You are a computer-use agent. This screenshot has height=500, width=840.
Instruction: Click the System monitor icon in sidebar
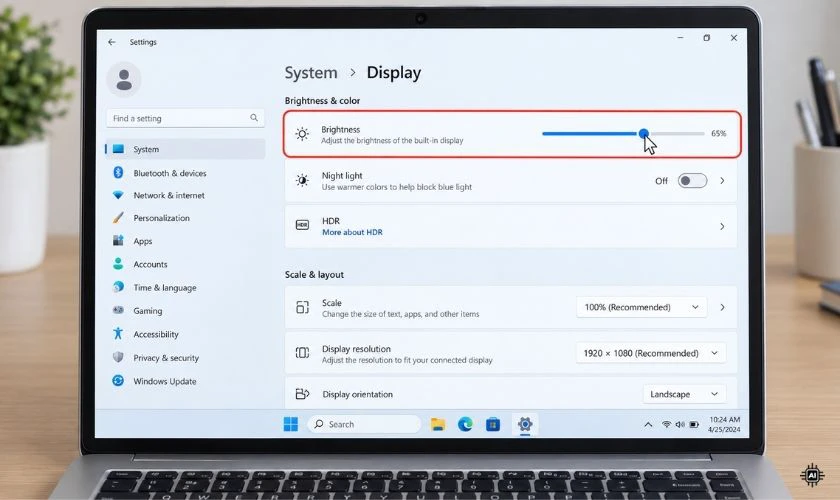pos(118,149)
